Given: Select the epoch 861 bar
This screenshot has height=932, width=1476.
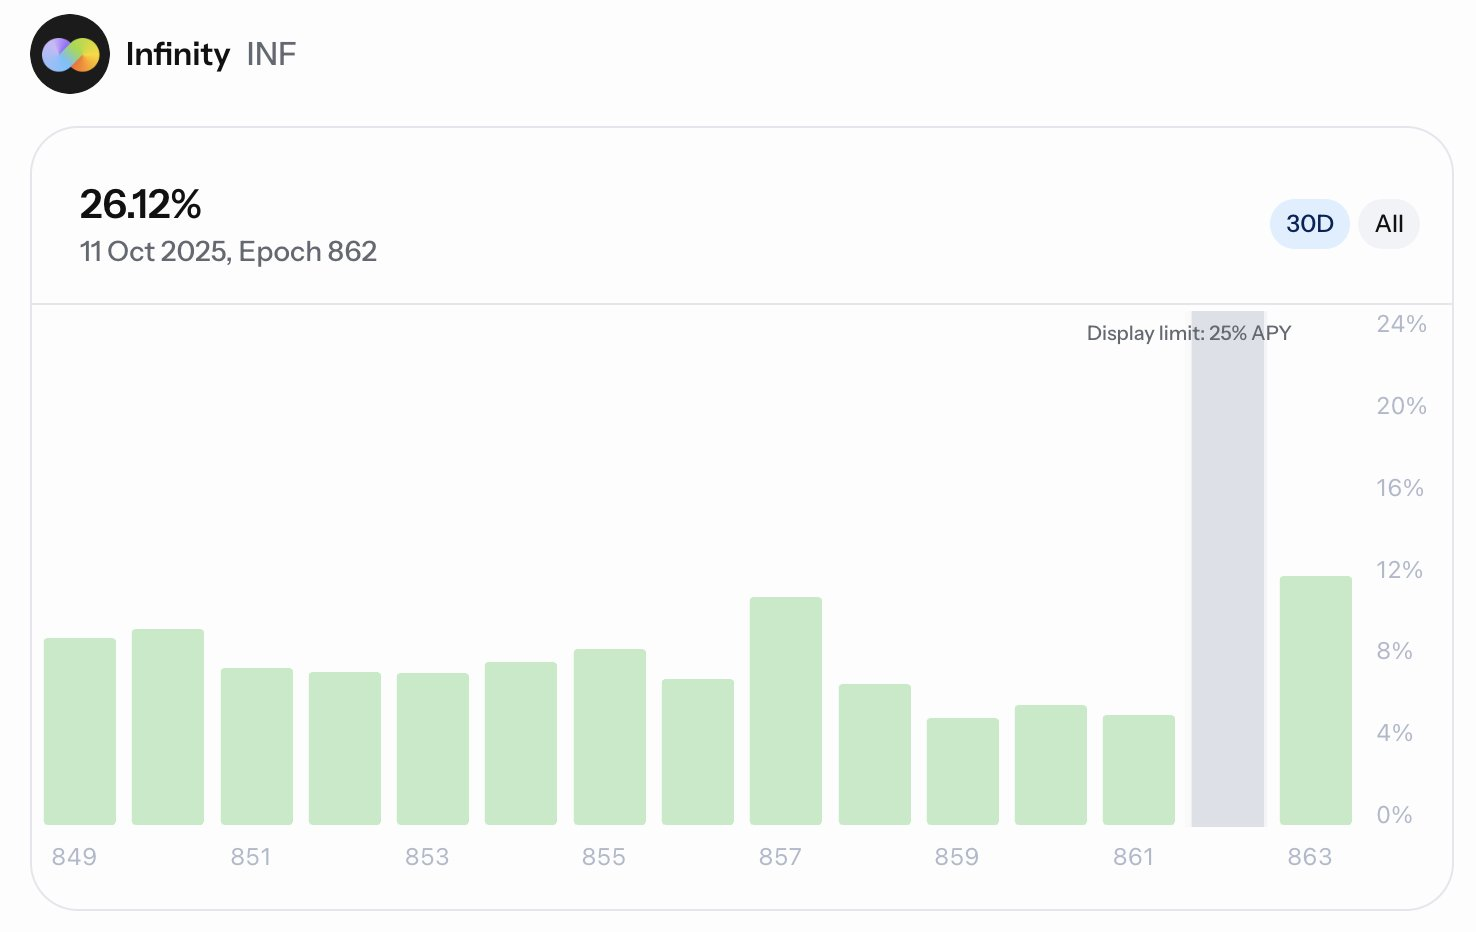Looking at the screenshot, I should [1139, 770].
